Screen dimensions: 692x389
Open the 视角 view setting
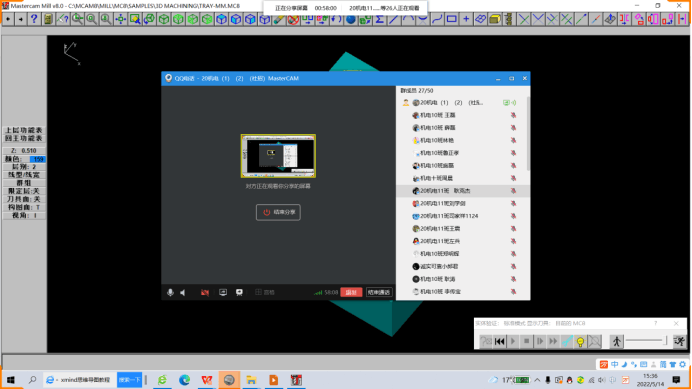[x=24, y=215]
